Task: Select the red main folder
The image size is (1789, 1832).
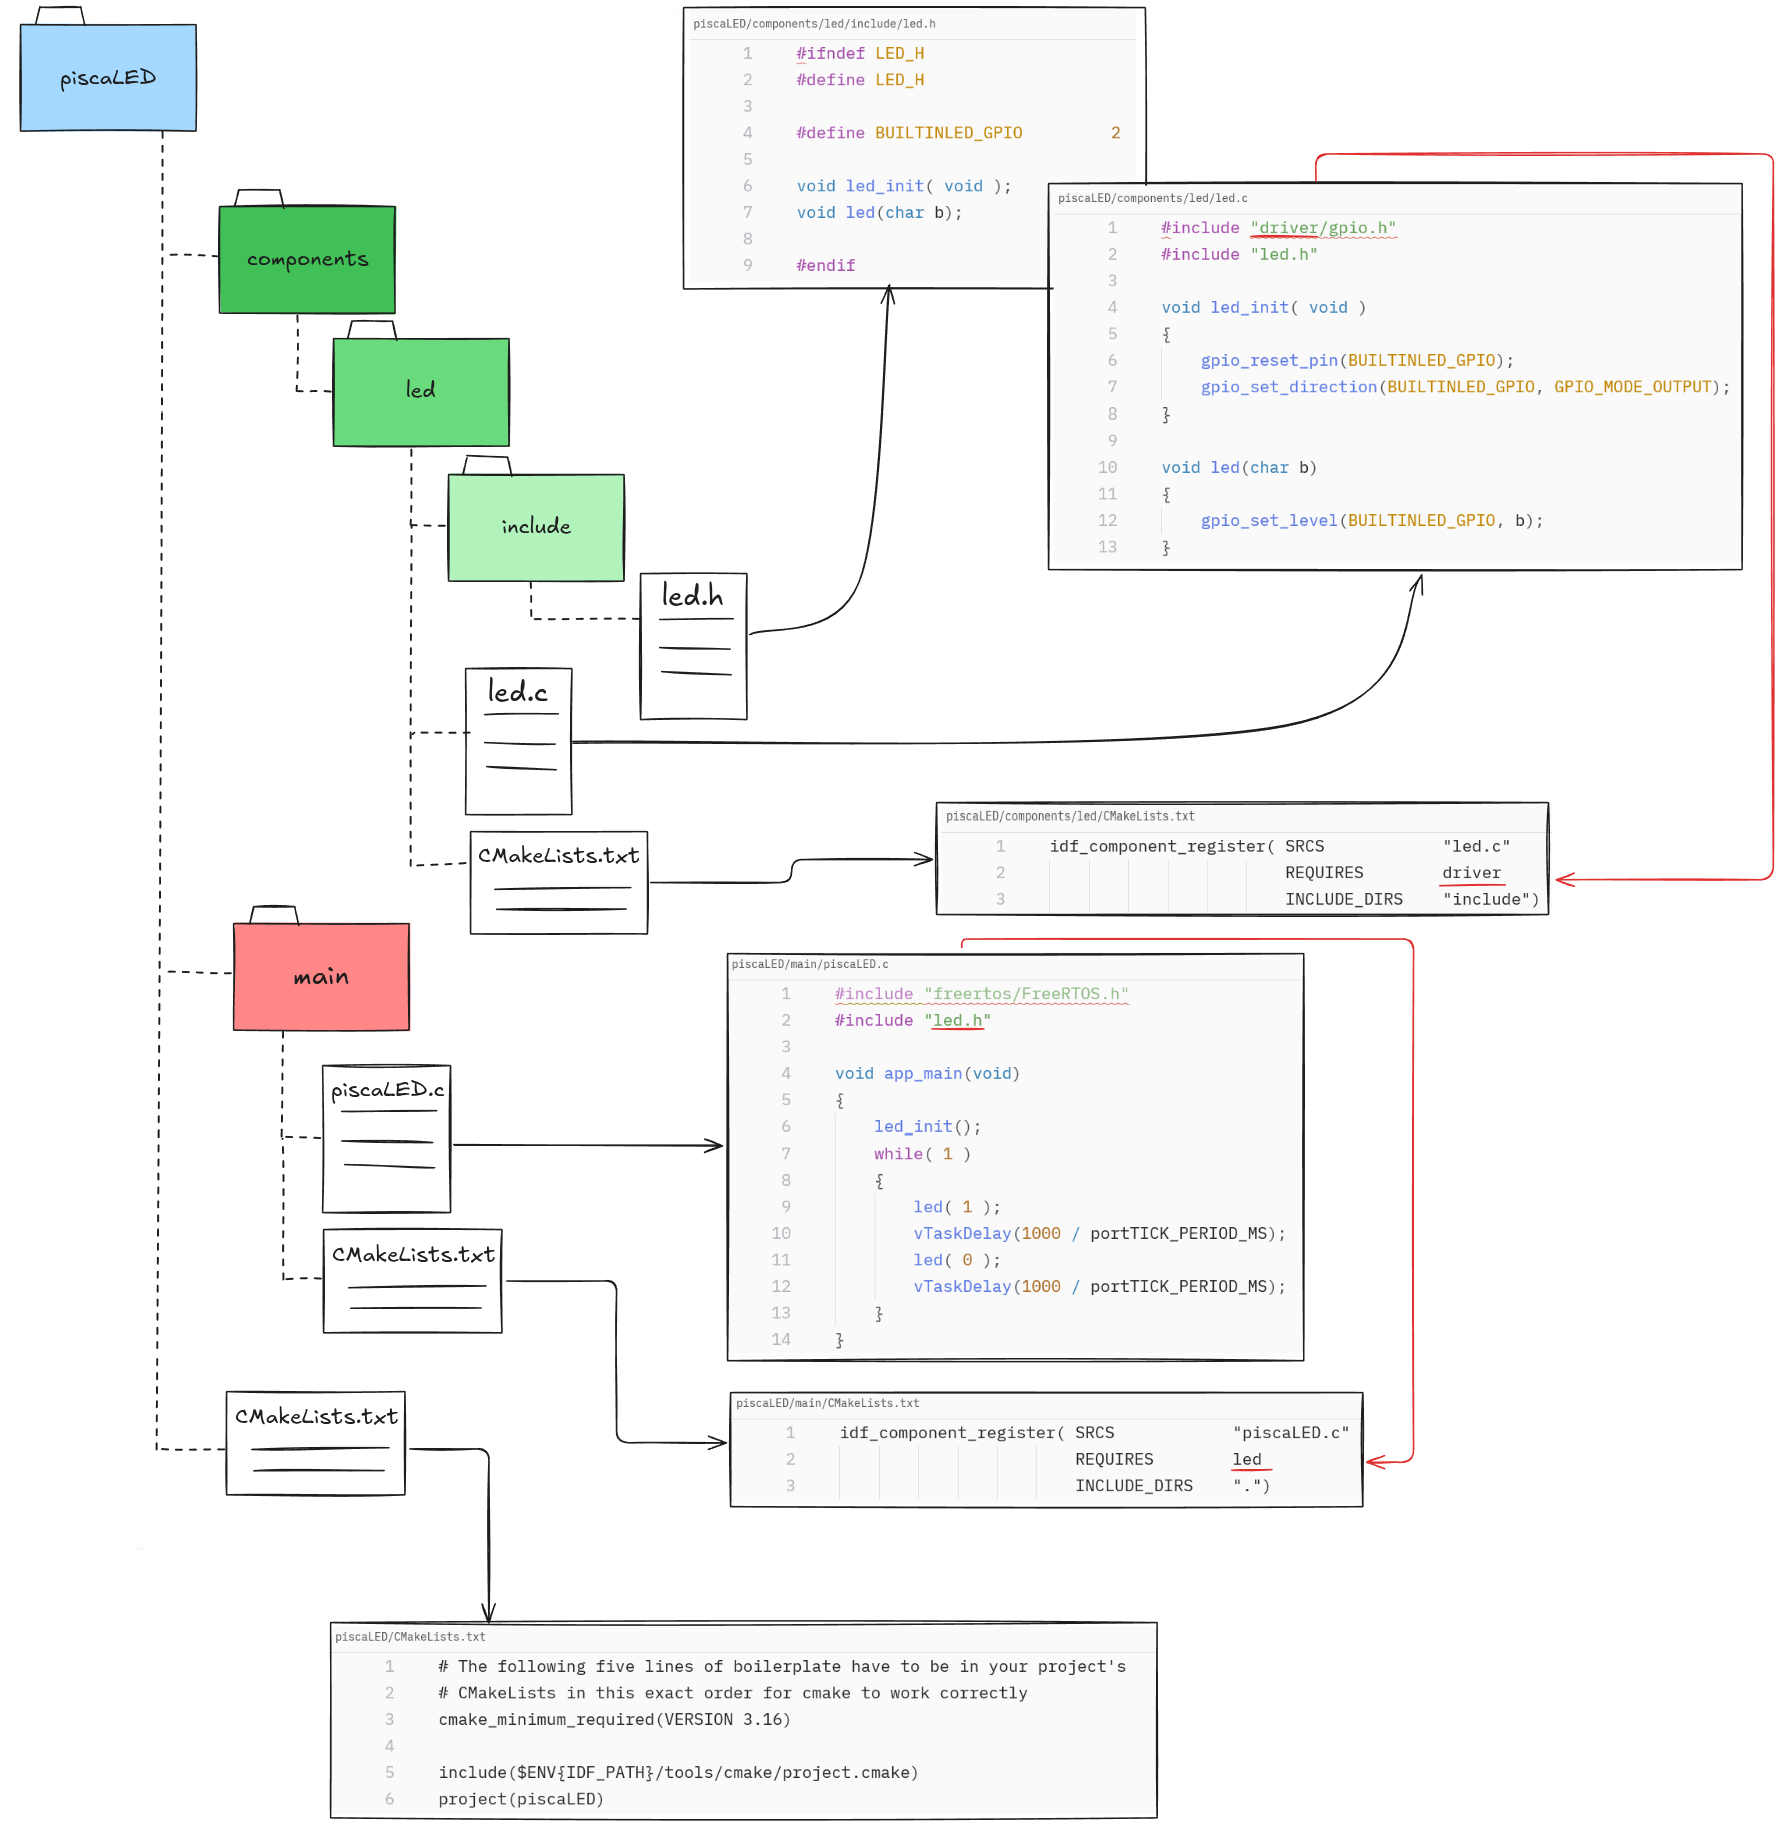Action: click(321, 977)
